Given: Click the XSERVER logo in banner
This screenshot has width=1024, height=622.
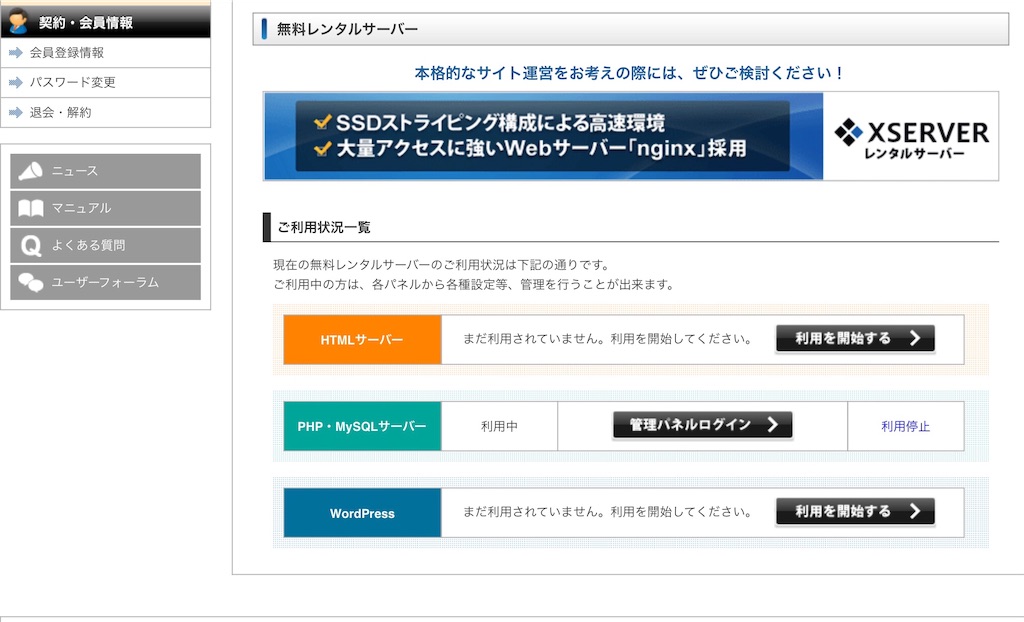Looking at the screenshot, I should click(912, 137).
